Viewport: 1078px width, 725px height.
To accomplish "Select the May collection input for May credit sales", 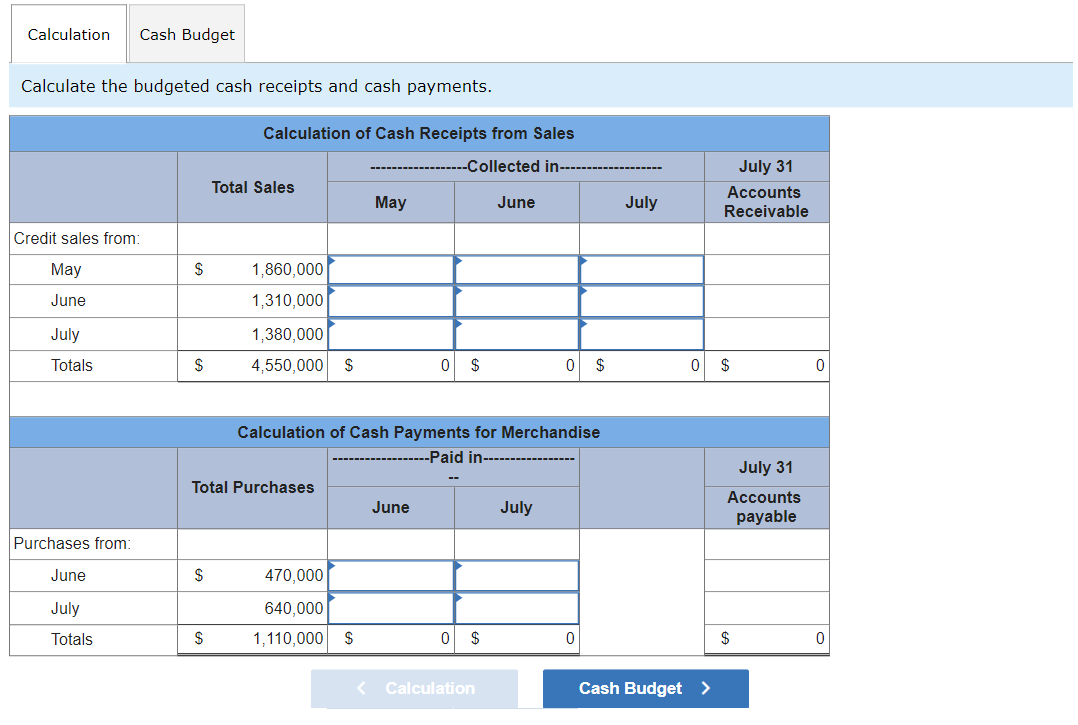I will [x=390, y=269].
